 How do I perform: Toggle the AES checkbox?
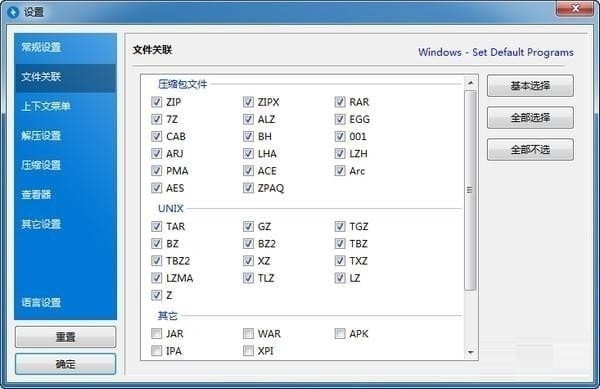[x=157, y=188]
